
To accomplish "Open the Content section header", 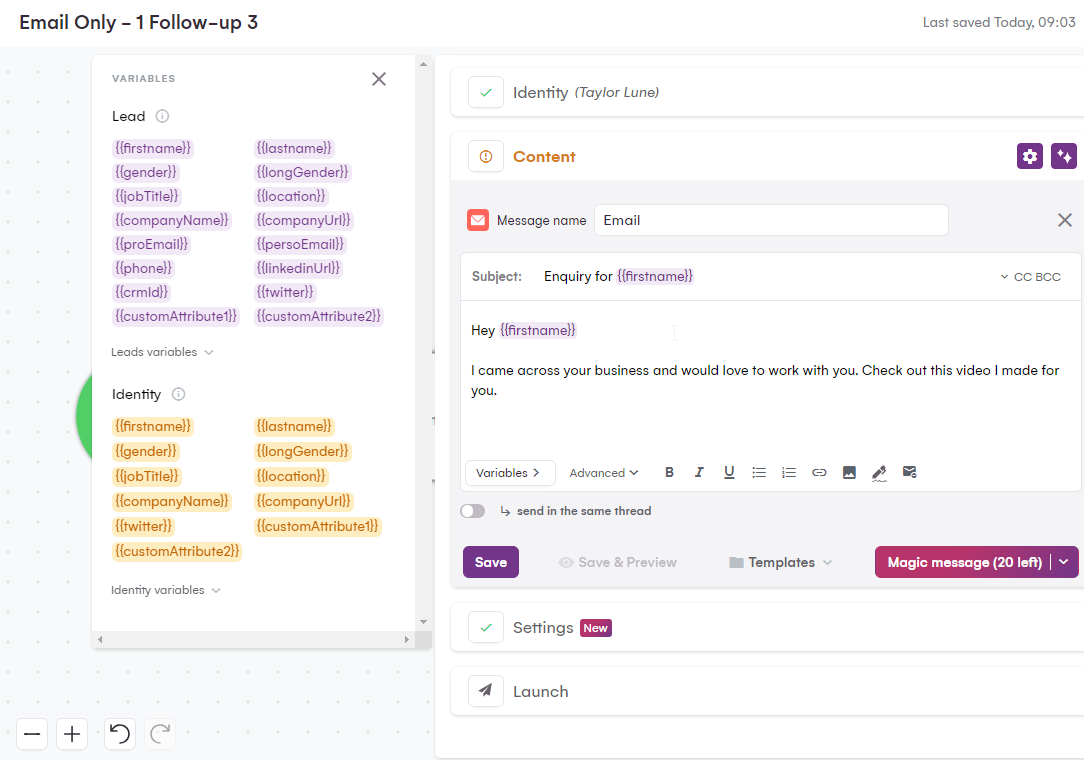I will (x=767, y=156).
